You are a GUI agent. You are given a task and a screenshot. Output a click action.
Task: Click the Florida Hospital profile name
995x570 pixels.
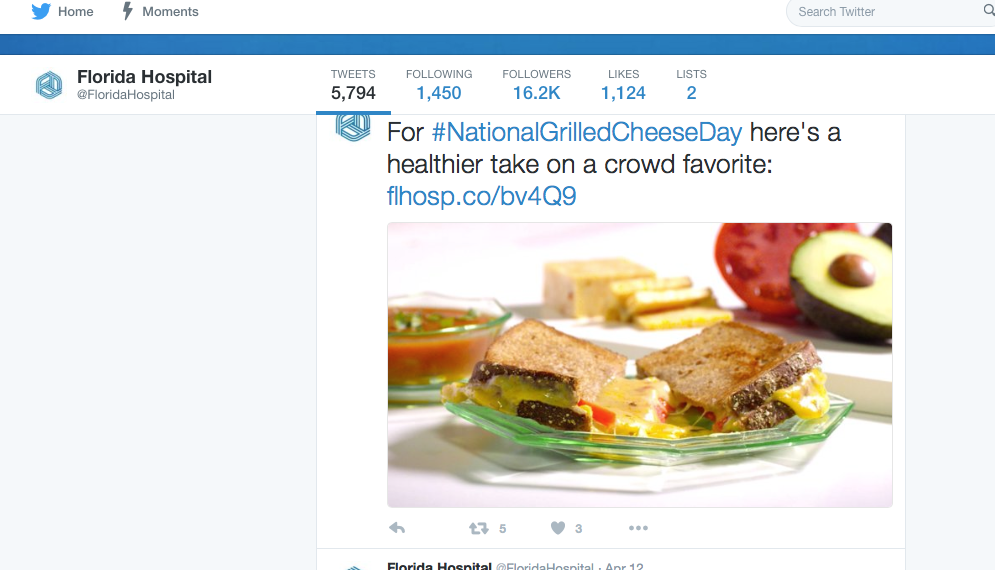pos(144,77)
